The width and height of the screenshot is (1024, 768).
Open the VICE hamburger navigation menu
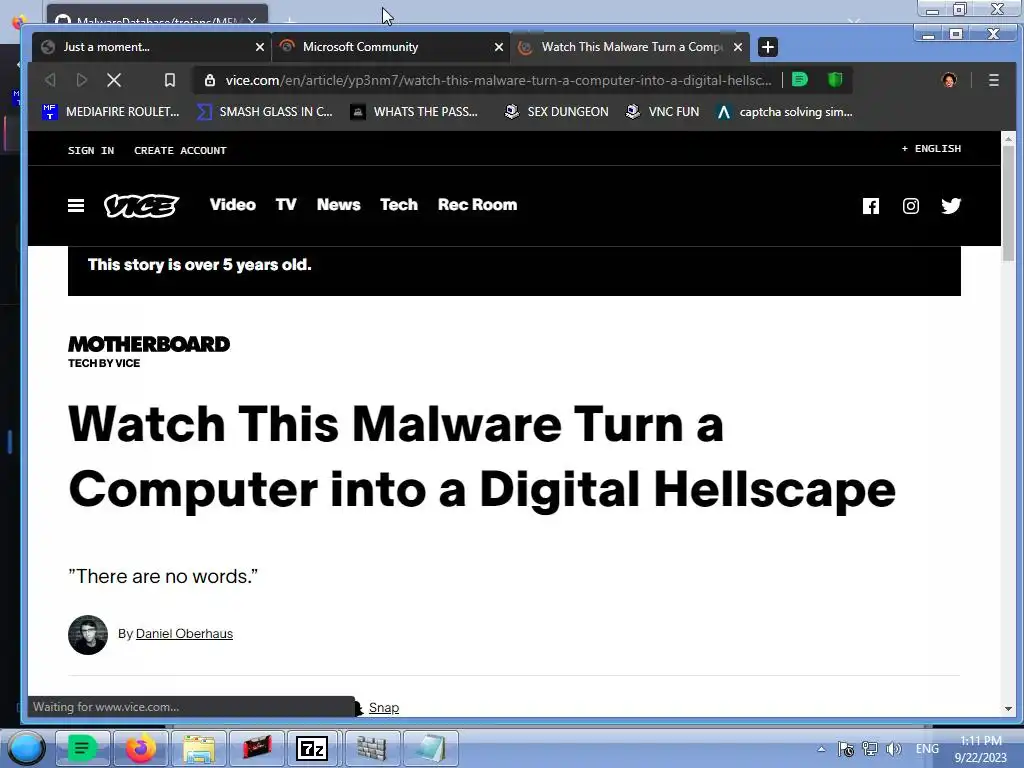point(76,206)
